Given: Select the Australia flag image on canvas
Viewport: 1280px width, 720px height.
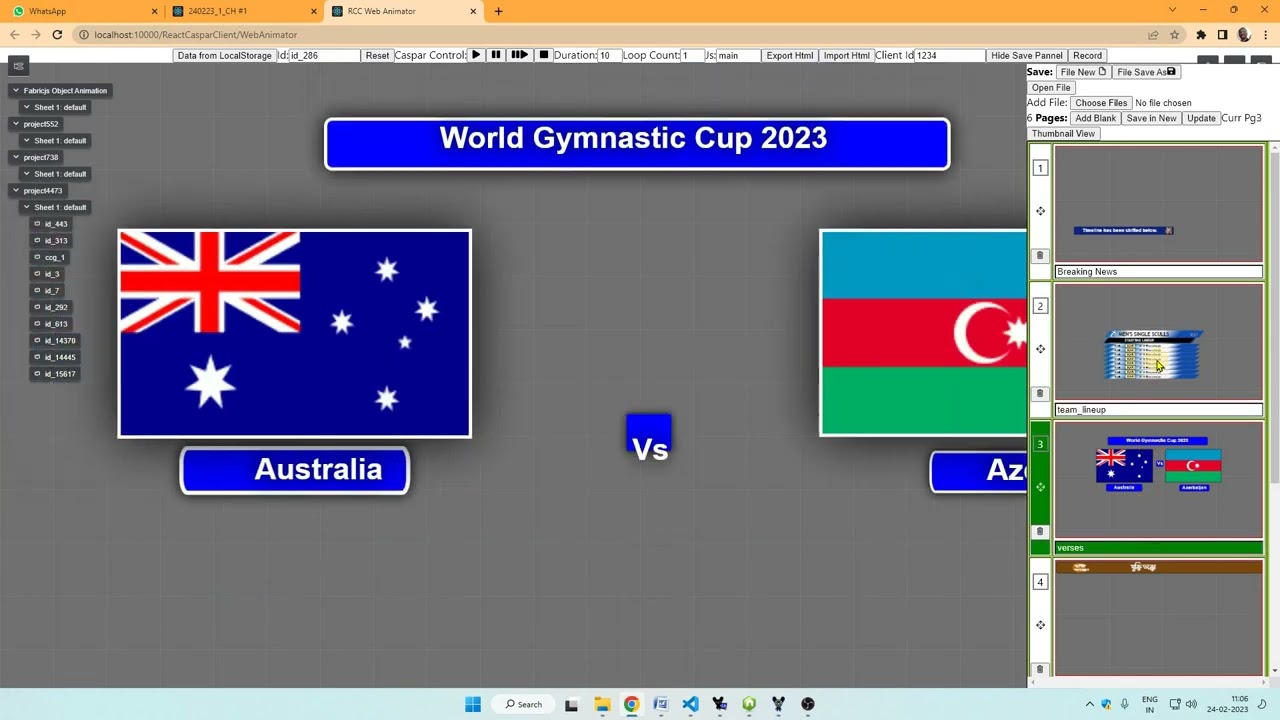Looking at the screenshot, I should point(294,334).
